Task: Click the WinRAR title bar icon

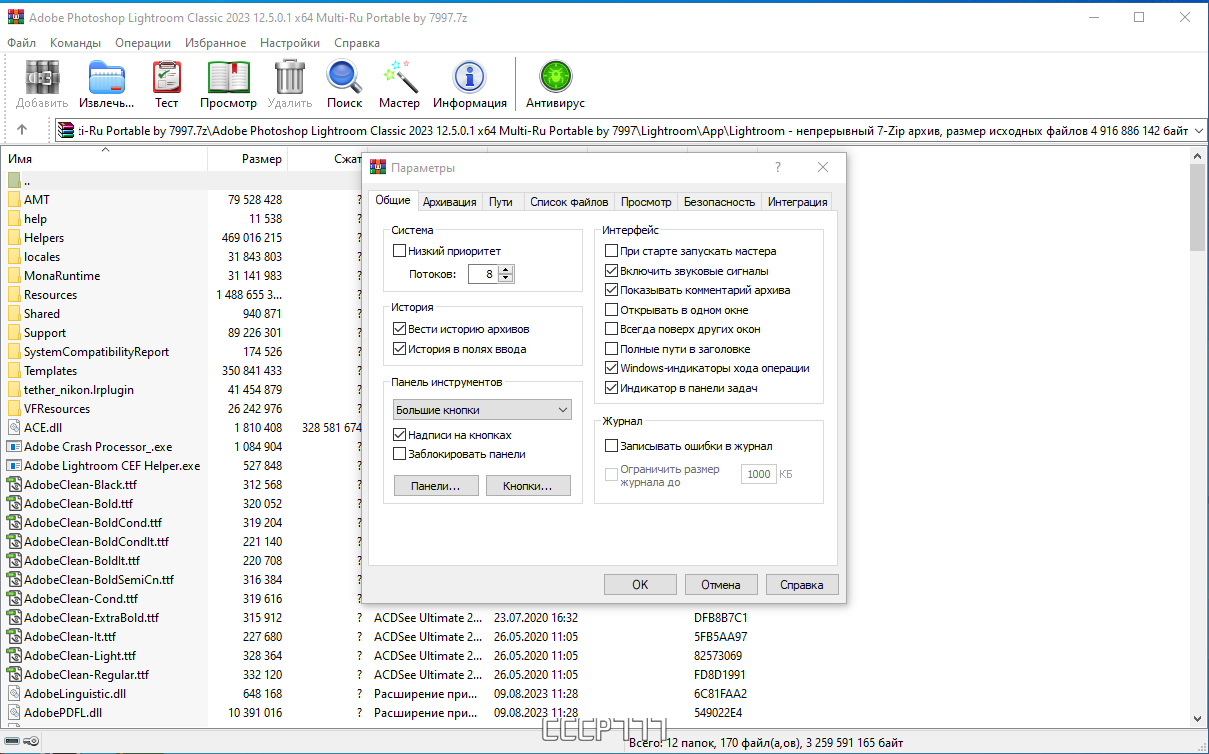Action: click(16, 18)
